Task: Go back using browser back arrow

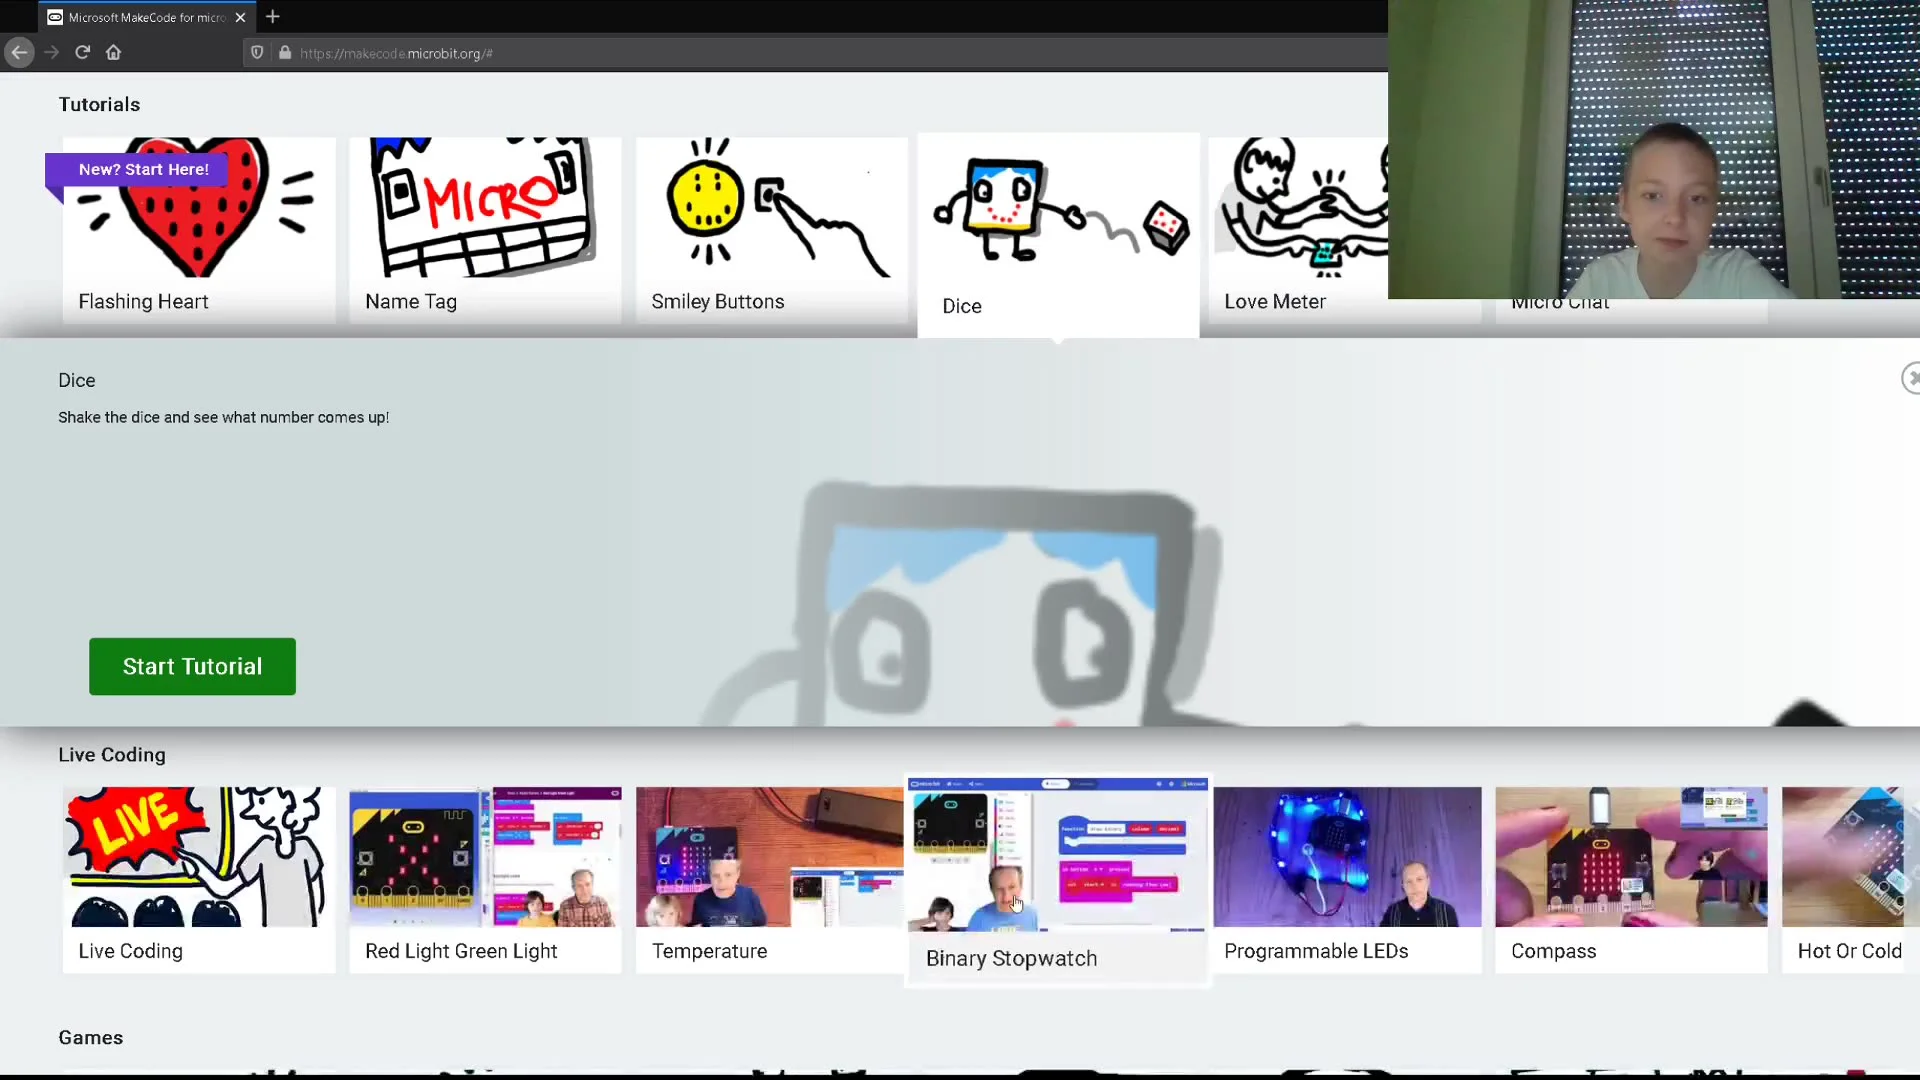Action: coord(19,52)
